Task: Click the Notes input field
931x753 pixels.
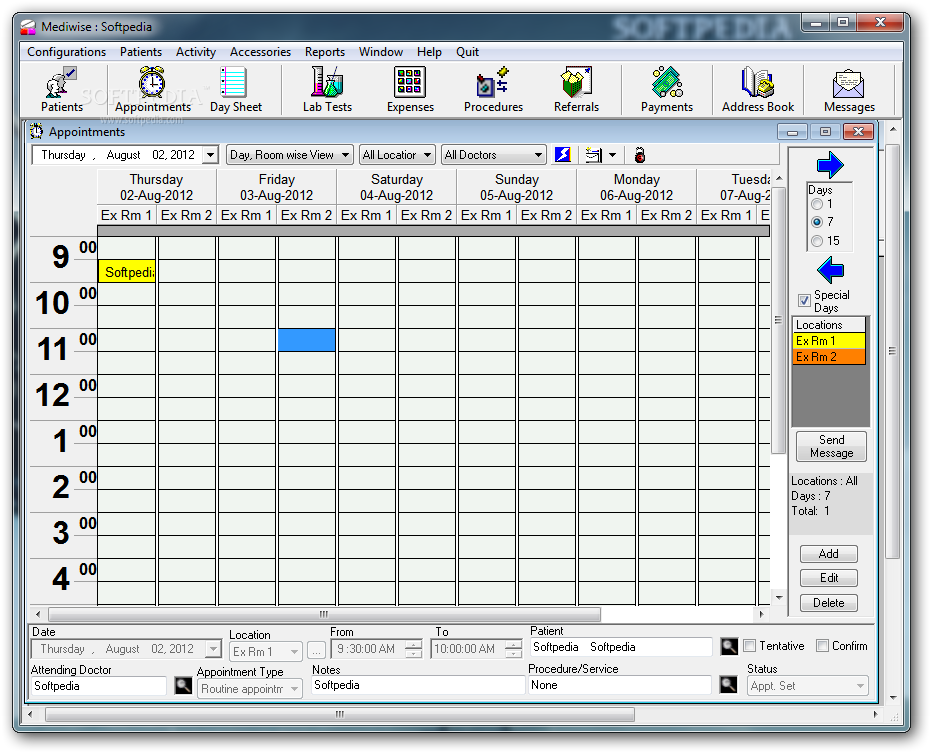Action: coord(417,685)
